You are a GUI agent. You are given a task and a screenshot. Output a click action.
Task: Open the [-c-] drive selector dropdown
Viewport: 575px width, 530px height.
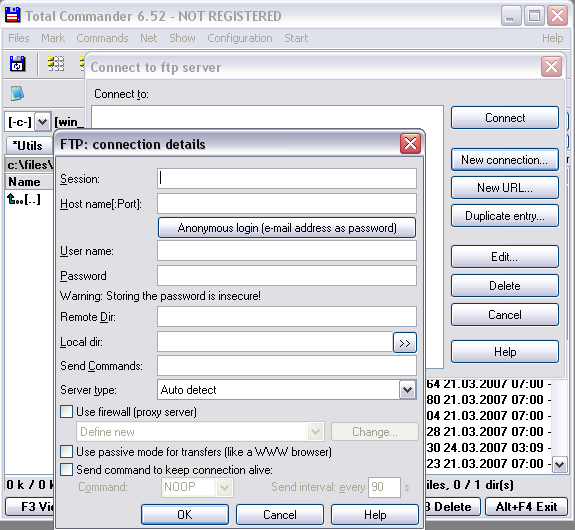pos(43,121)
